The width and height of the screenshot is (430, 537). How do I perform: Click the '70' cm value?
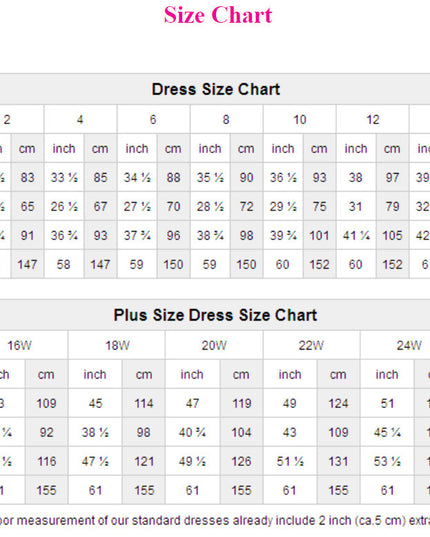coord(173,207)
